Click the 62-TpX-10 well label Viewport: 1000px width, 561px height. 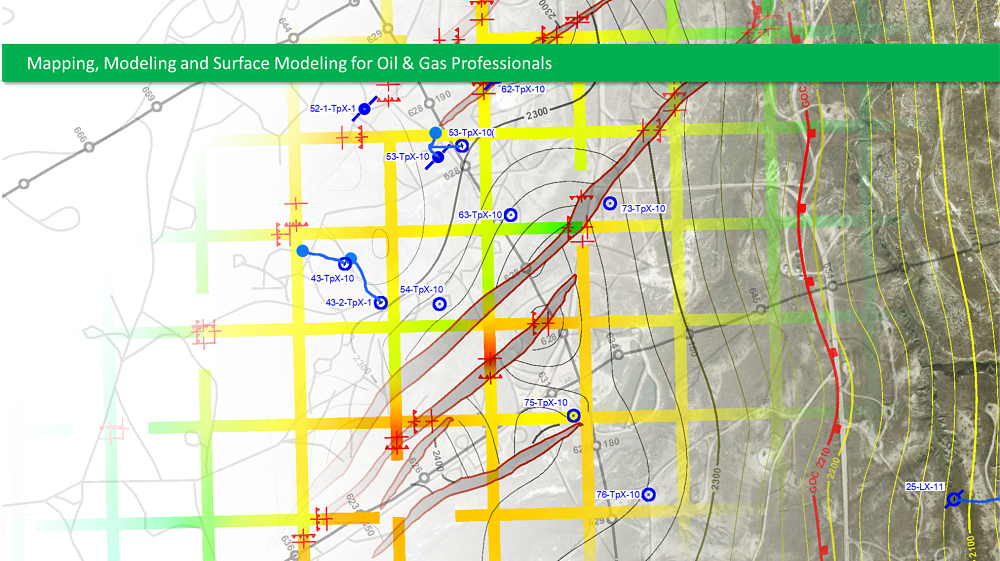[522, 89]
